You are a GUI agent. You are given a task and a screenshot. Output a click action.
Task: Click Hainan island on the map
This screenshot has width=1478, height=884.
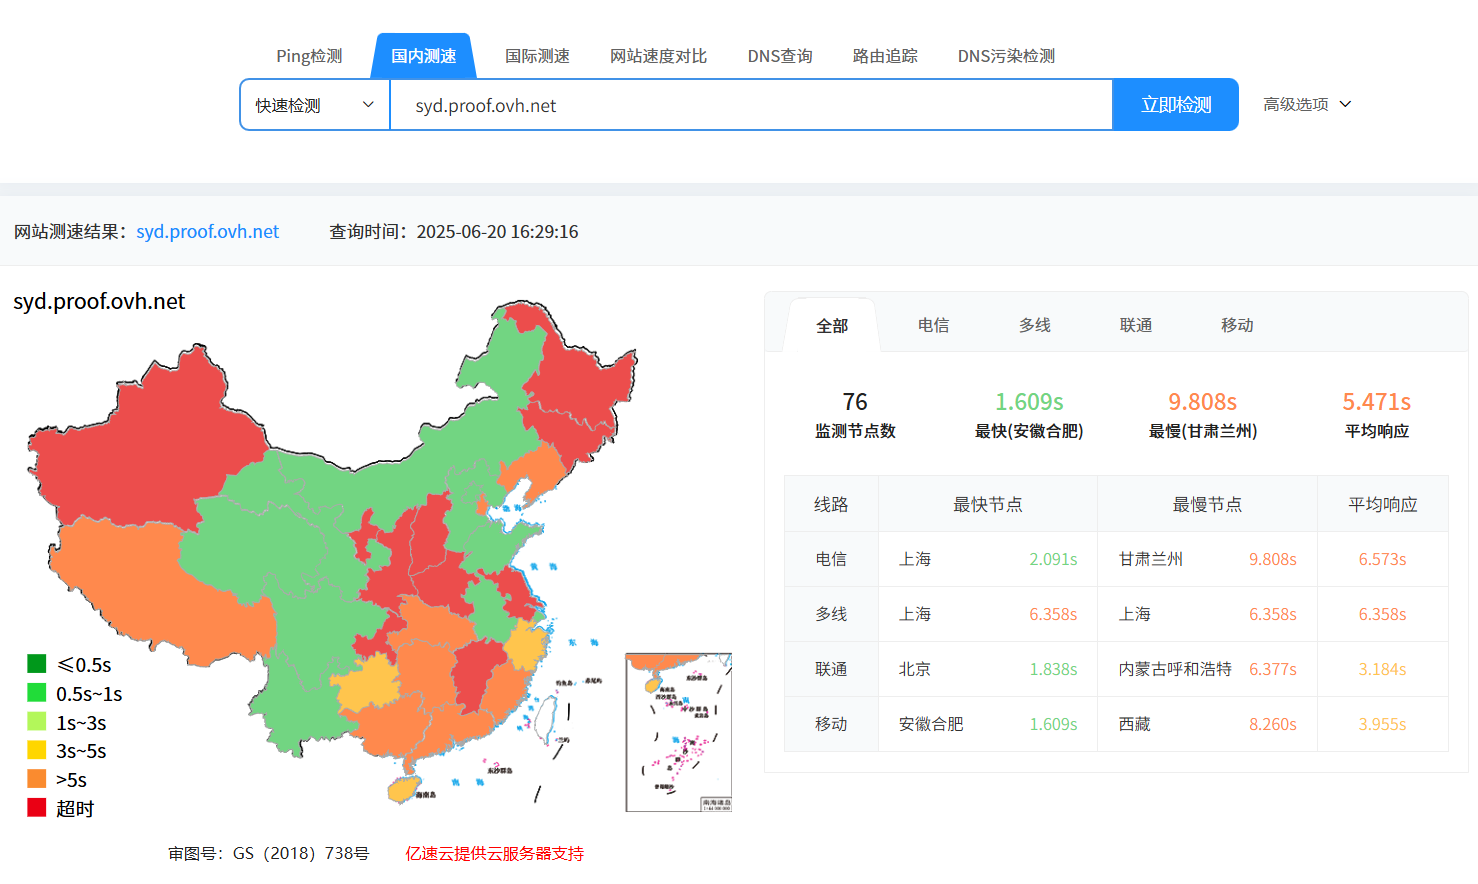click(x=404, y=790)
